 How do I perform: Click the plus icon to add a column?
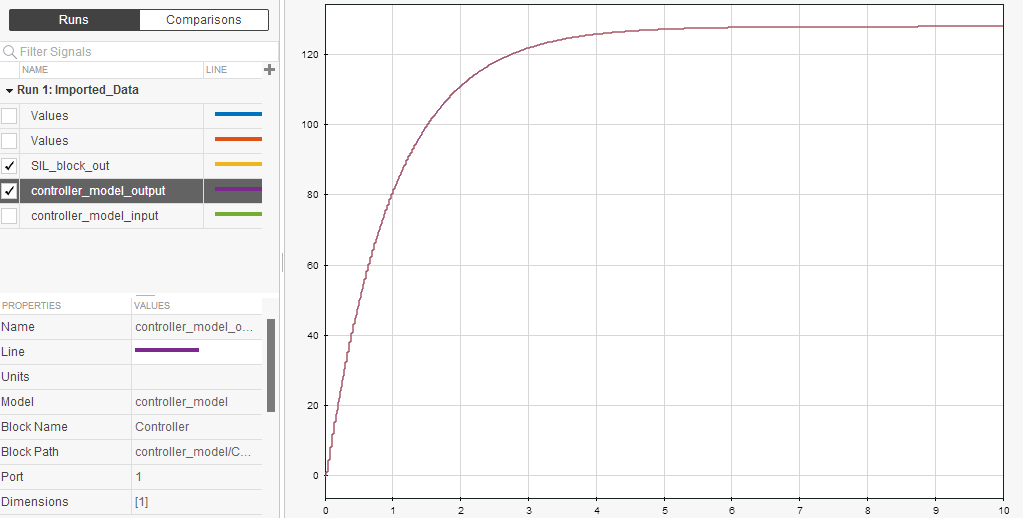pos(269,70)
